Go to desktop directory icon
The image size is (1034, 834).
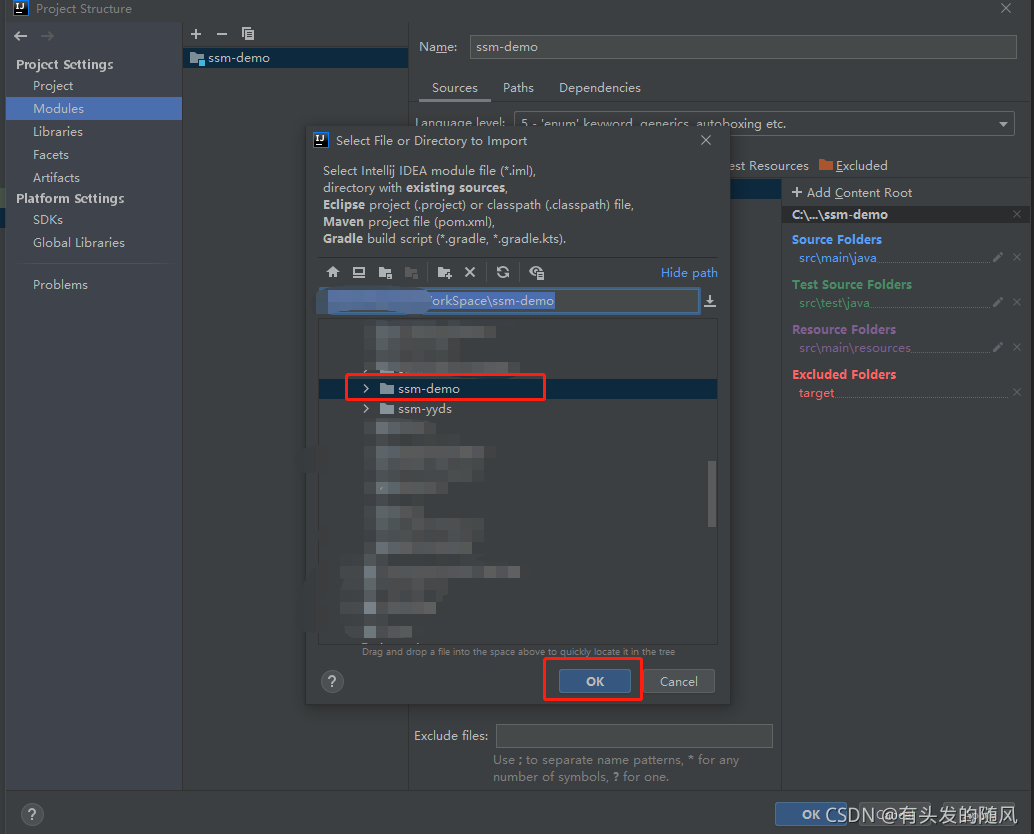pyautogui.click(x=359, y=272)
